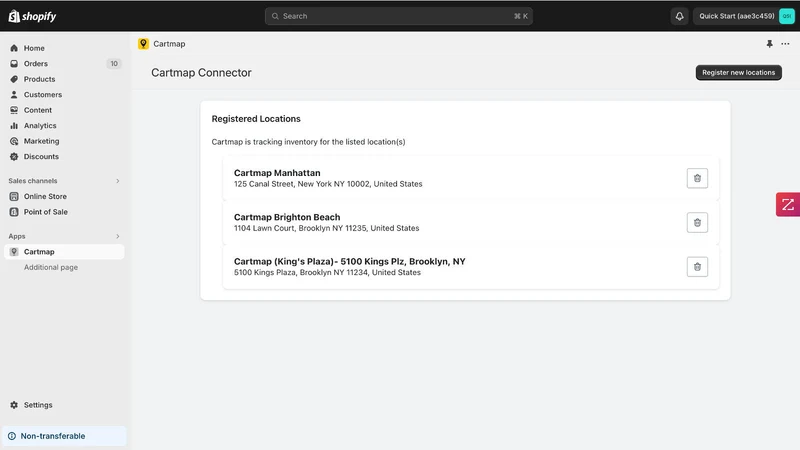Delete the King's Plaza location
The width and height of the screenshot is (800, 450).
697,267
